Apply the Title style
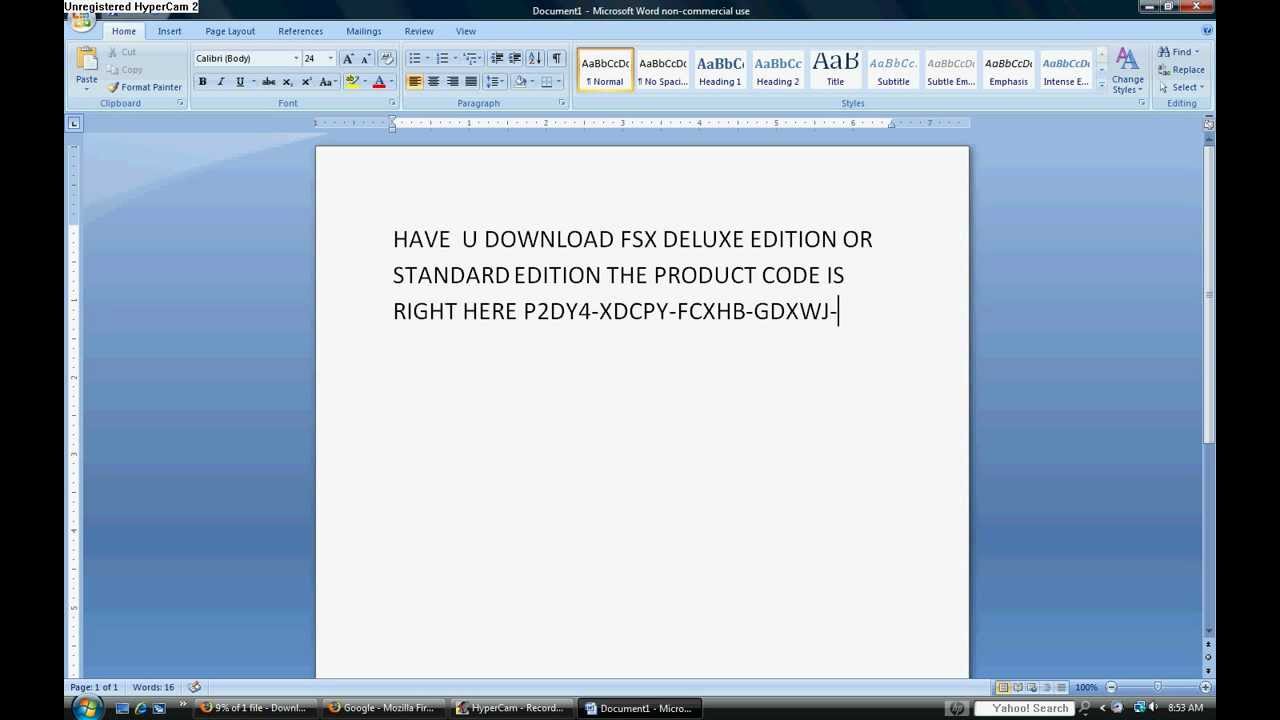1280x720 pixels. pyautogui.click(x=835, y=70)
